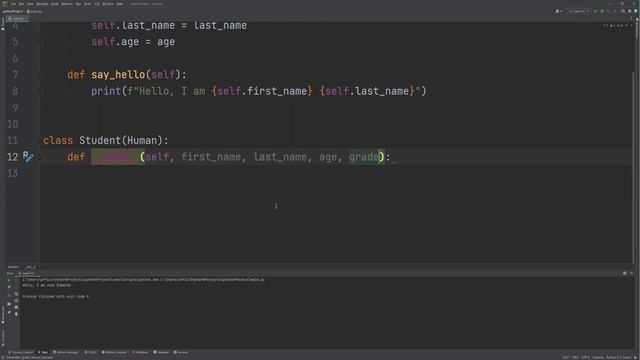
Task: Collapse the __init__ method on line 12
Action: point(40,157)
